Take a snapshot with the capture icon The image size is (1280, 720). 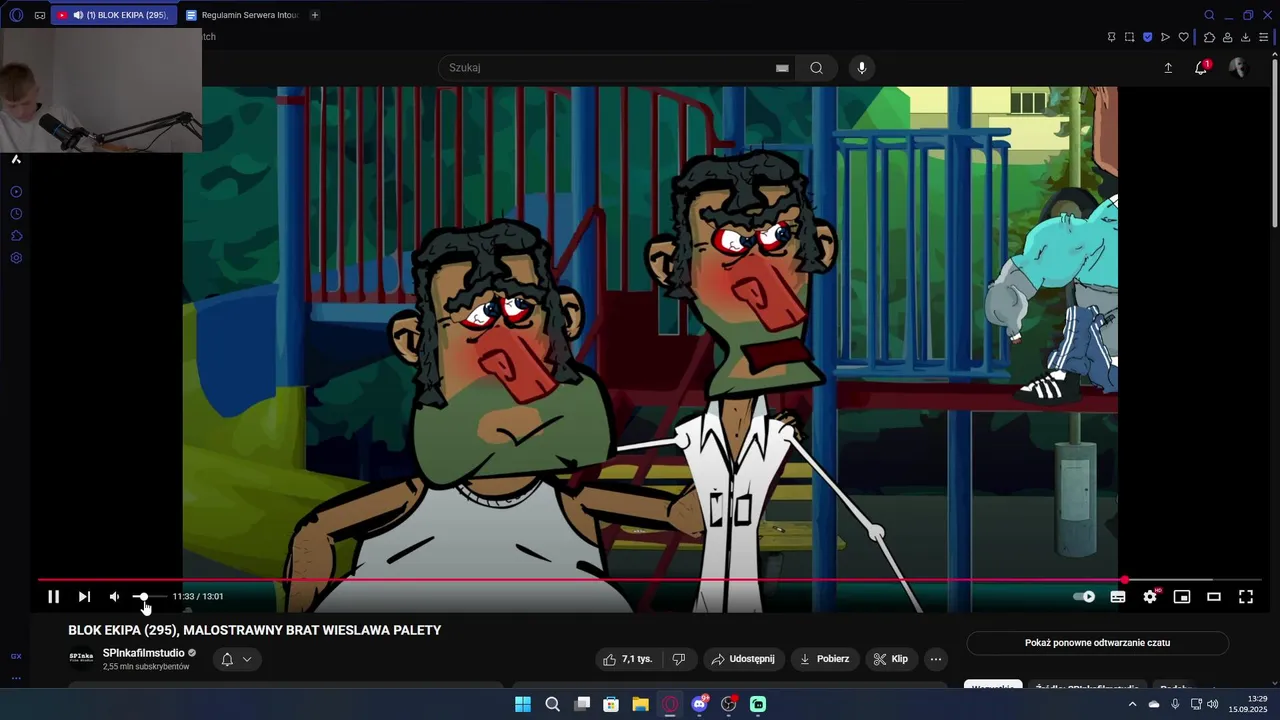coord(1129,37)
